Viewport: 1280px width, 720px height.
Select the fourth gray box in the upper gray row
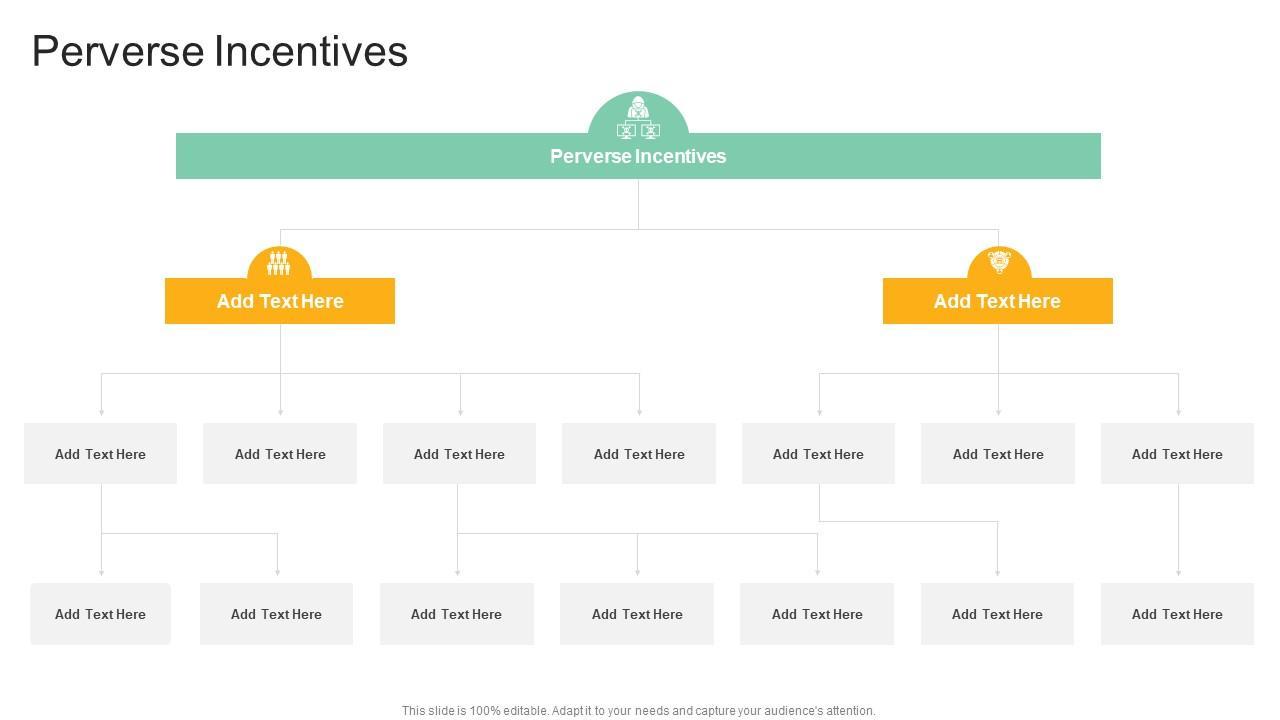click(x=639, y=454)
